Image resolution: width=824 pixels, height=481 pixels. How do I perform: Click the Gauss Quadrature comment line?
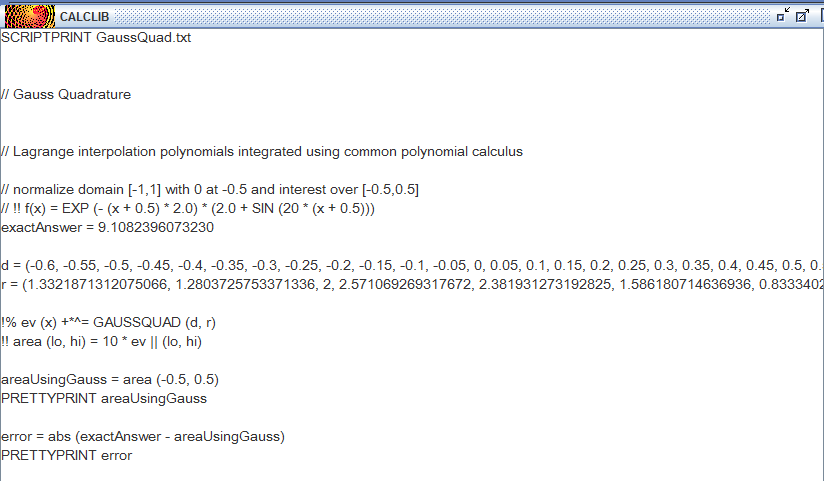click(x=66, y=95)
